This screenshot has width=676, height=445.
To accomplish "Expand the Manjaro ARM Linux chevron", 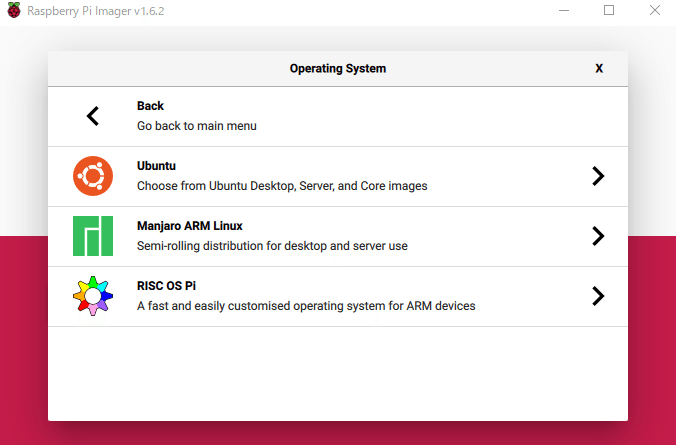I will (x=598, y=236).
